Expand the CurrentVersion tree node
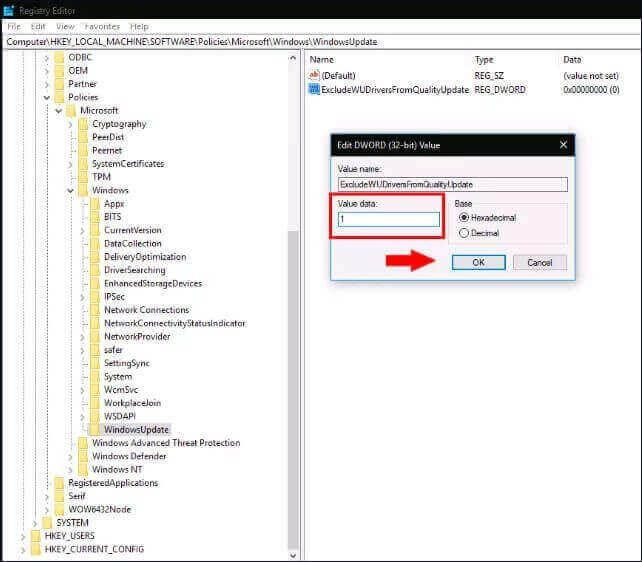 82,230
